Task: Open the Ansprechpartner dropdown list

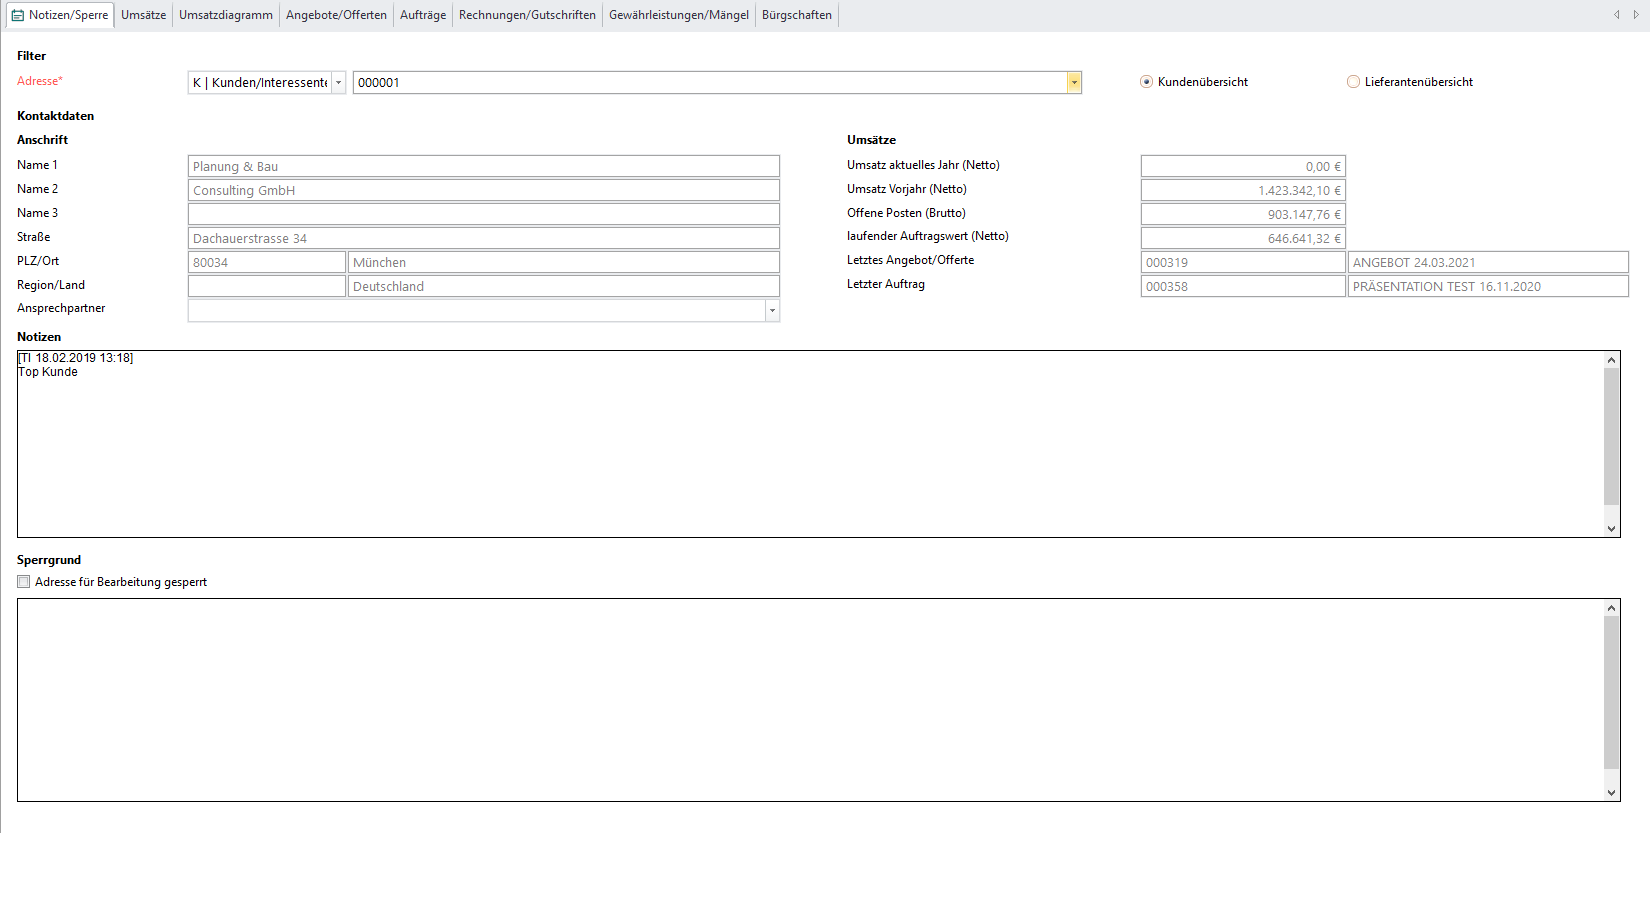Action: [772, 311]
